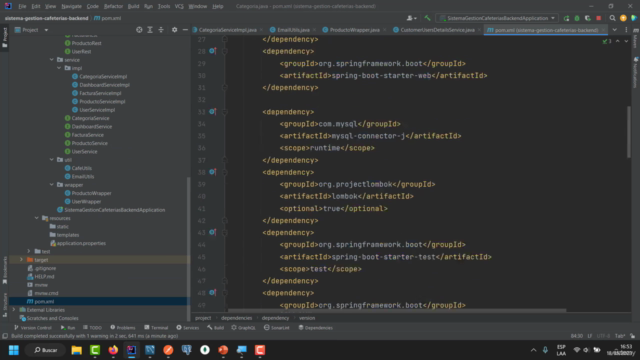640x360 pixels.
Task: Open the Notifications sidebar tab
Action: [636, 73]
